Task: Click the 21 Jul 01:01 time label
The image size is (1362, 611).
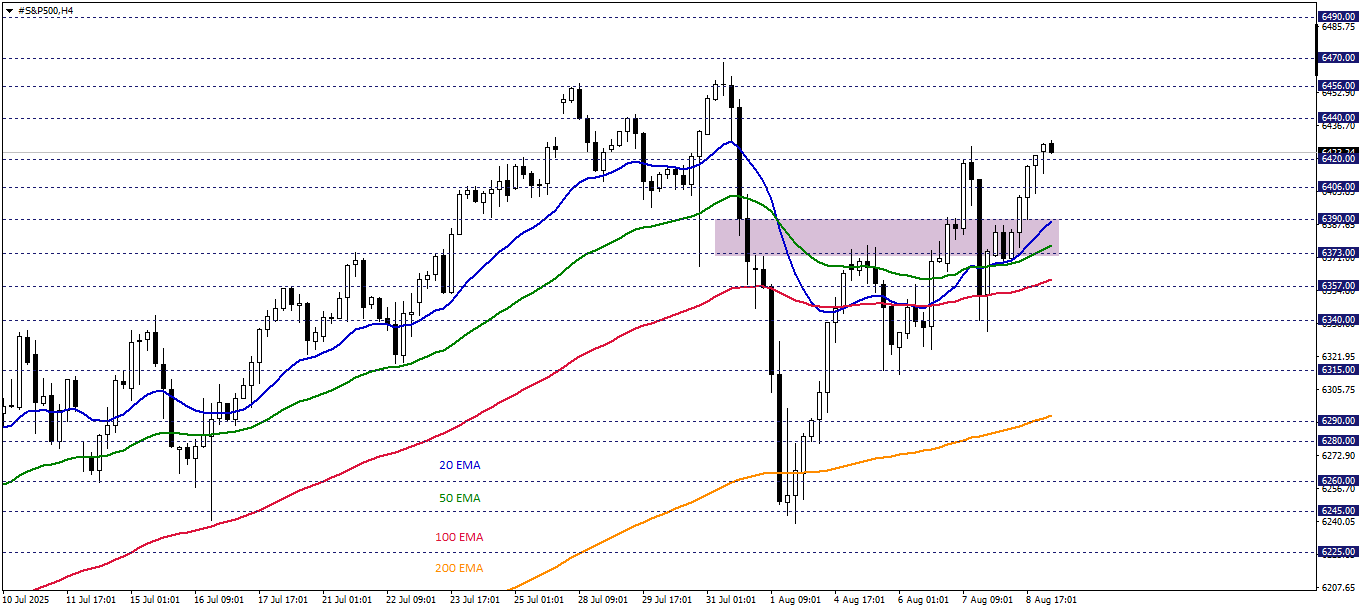Action: point(346,601)
